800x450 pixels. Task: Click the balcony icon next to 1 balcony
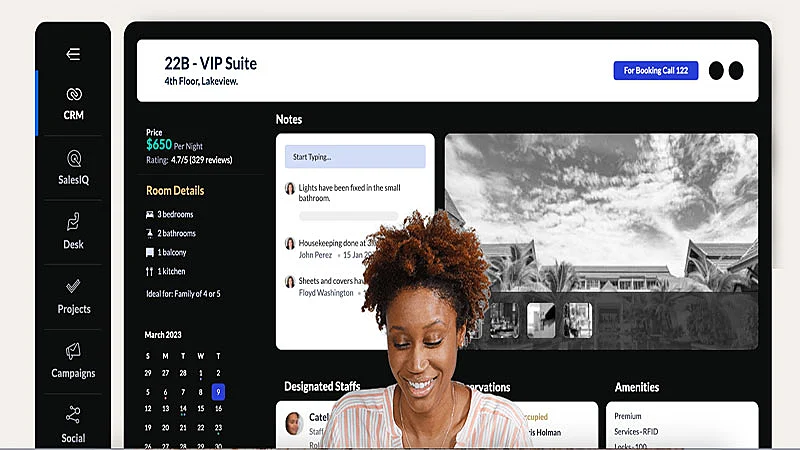point(149,252)
